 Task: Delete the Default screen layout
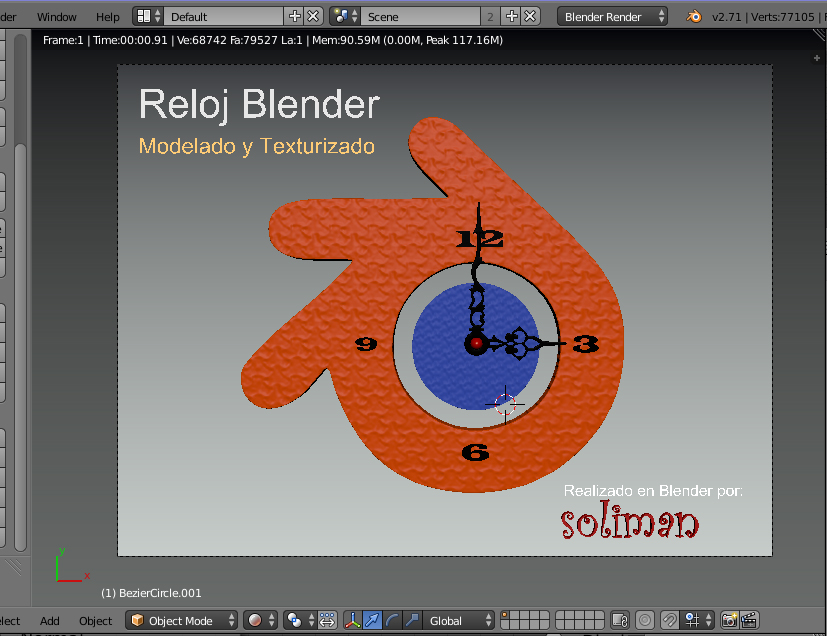click(x=313, y=16)
